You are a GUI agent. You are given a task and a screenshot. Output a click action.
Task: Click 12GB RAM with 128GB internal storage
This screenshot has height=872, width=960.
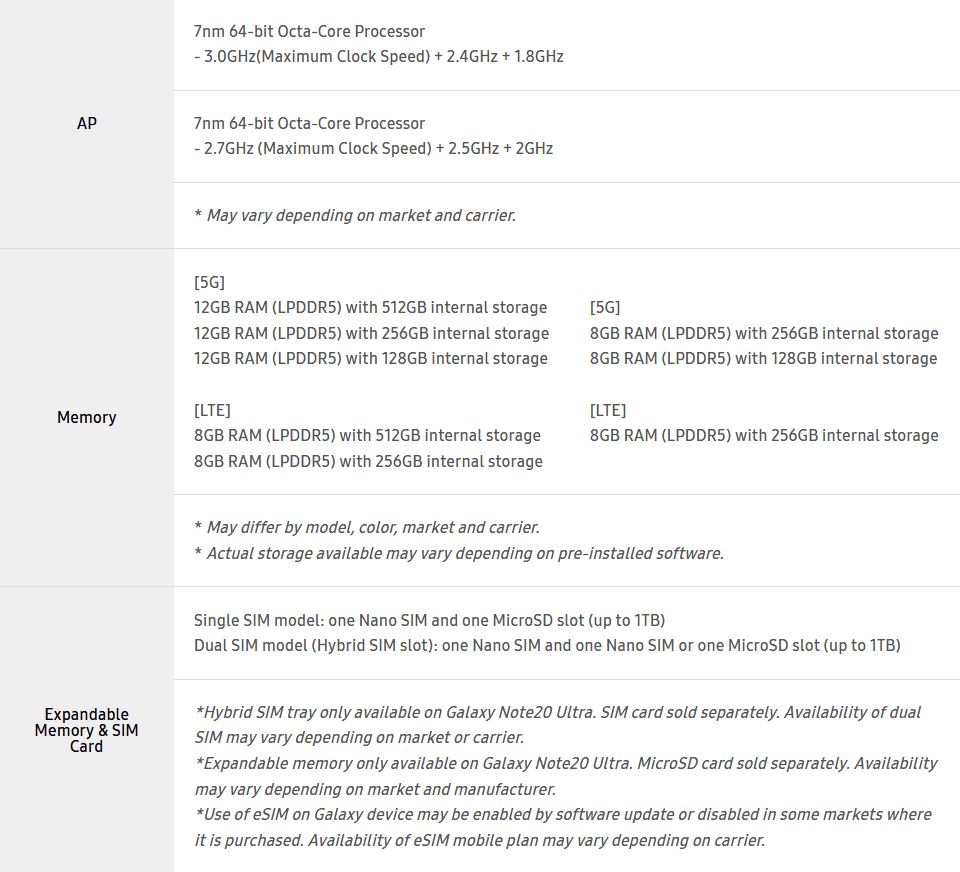(x=370, y=359)
